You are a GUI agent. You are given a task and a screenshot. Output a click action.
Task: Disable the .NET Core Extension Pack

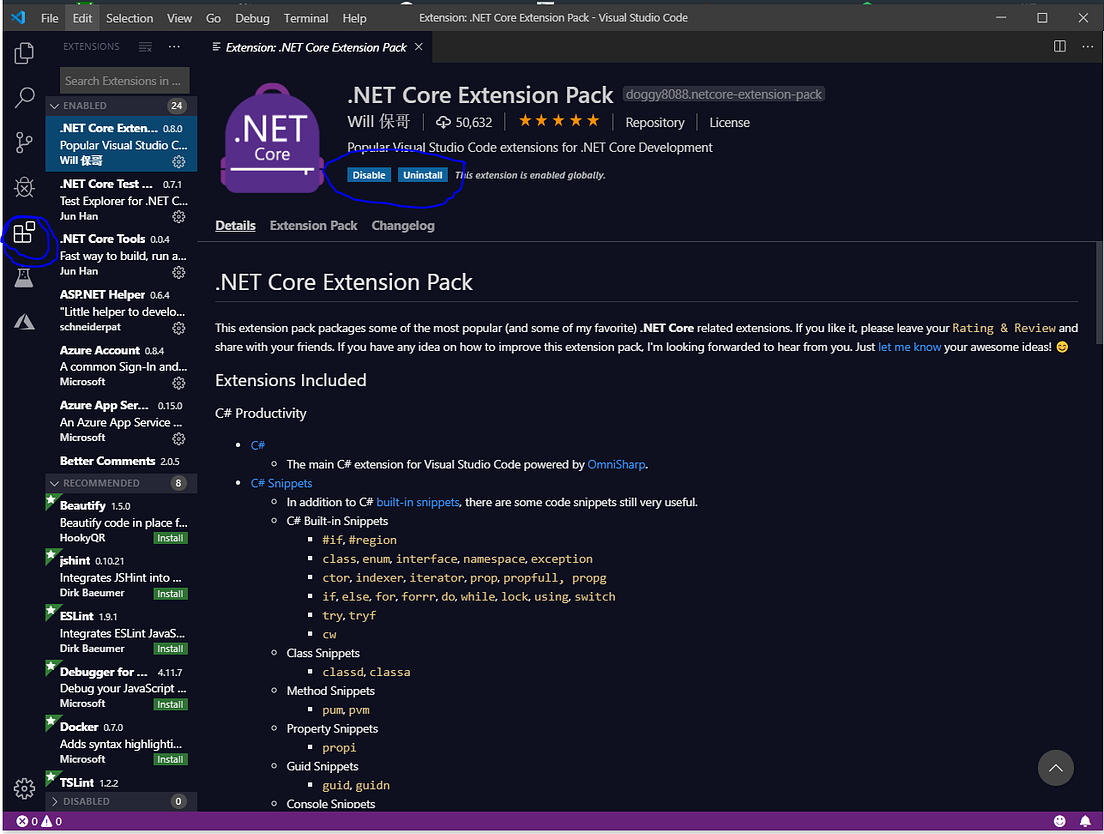click(369, 174)
